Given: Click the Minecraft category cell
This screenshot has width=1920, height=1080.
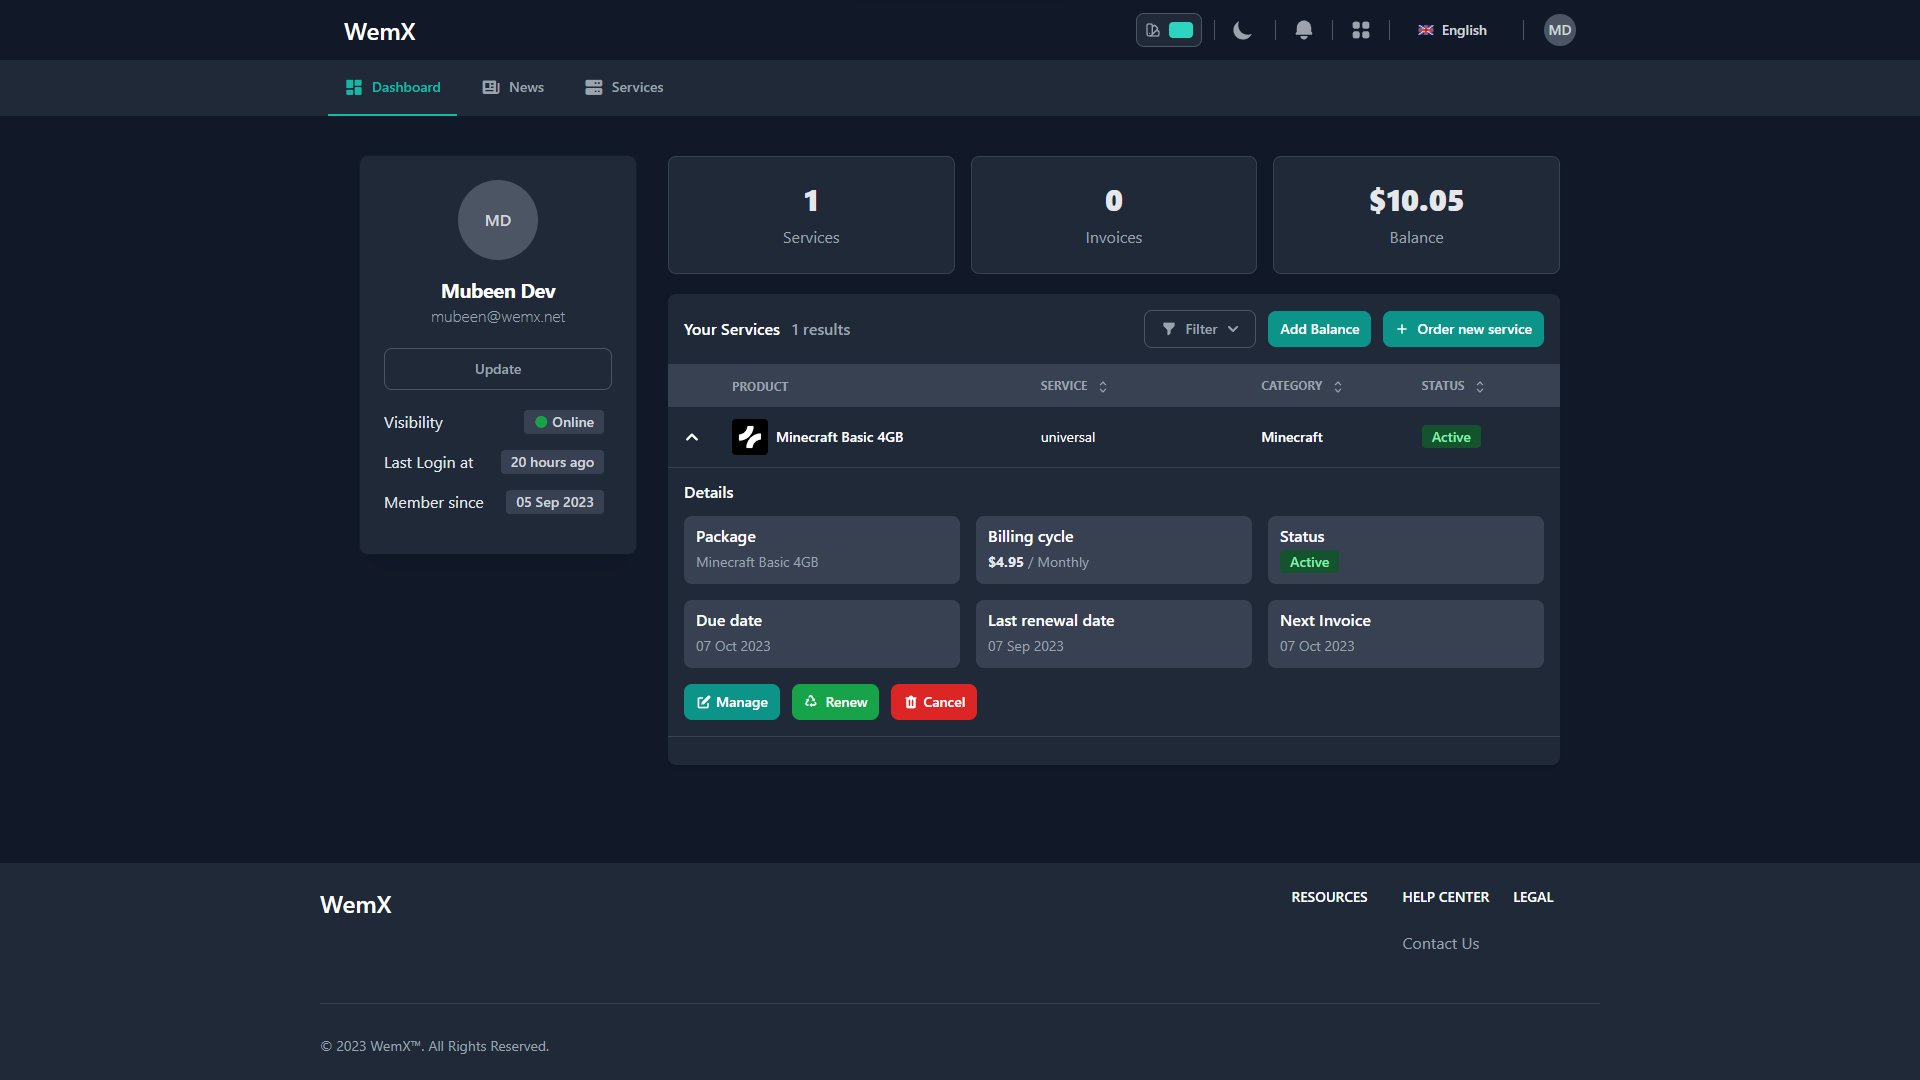Looking at the screenshot, I should click(x=1292, y=437).
